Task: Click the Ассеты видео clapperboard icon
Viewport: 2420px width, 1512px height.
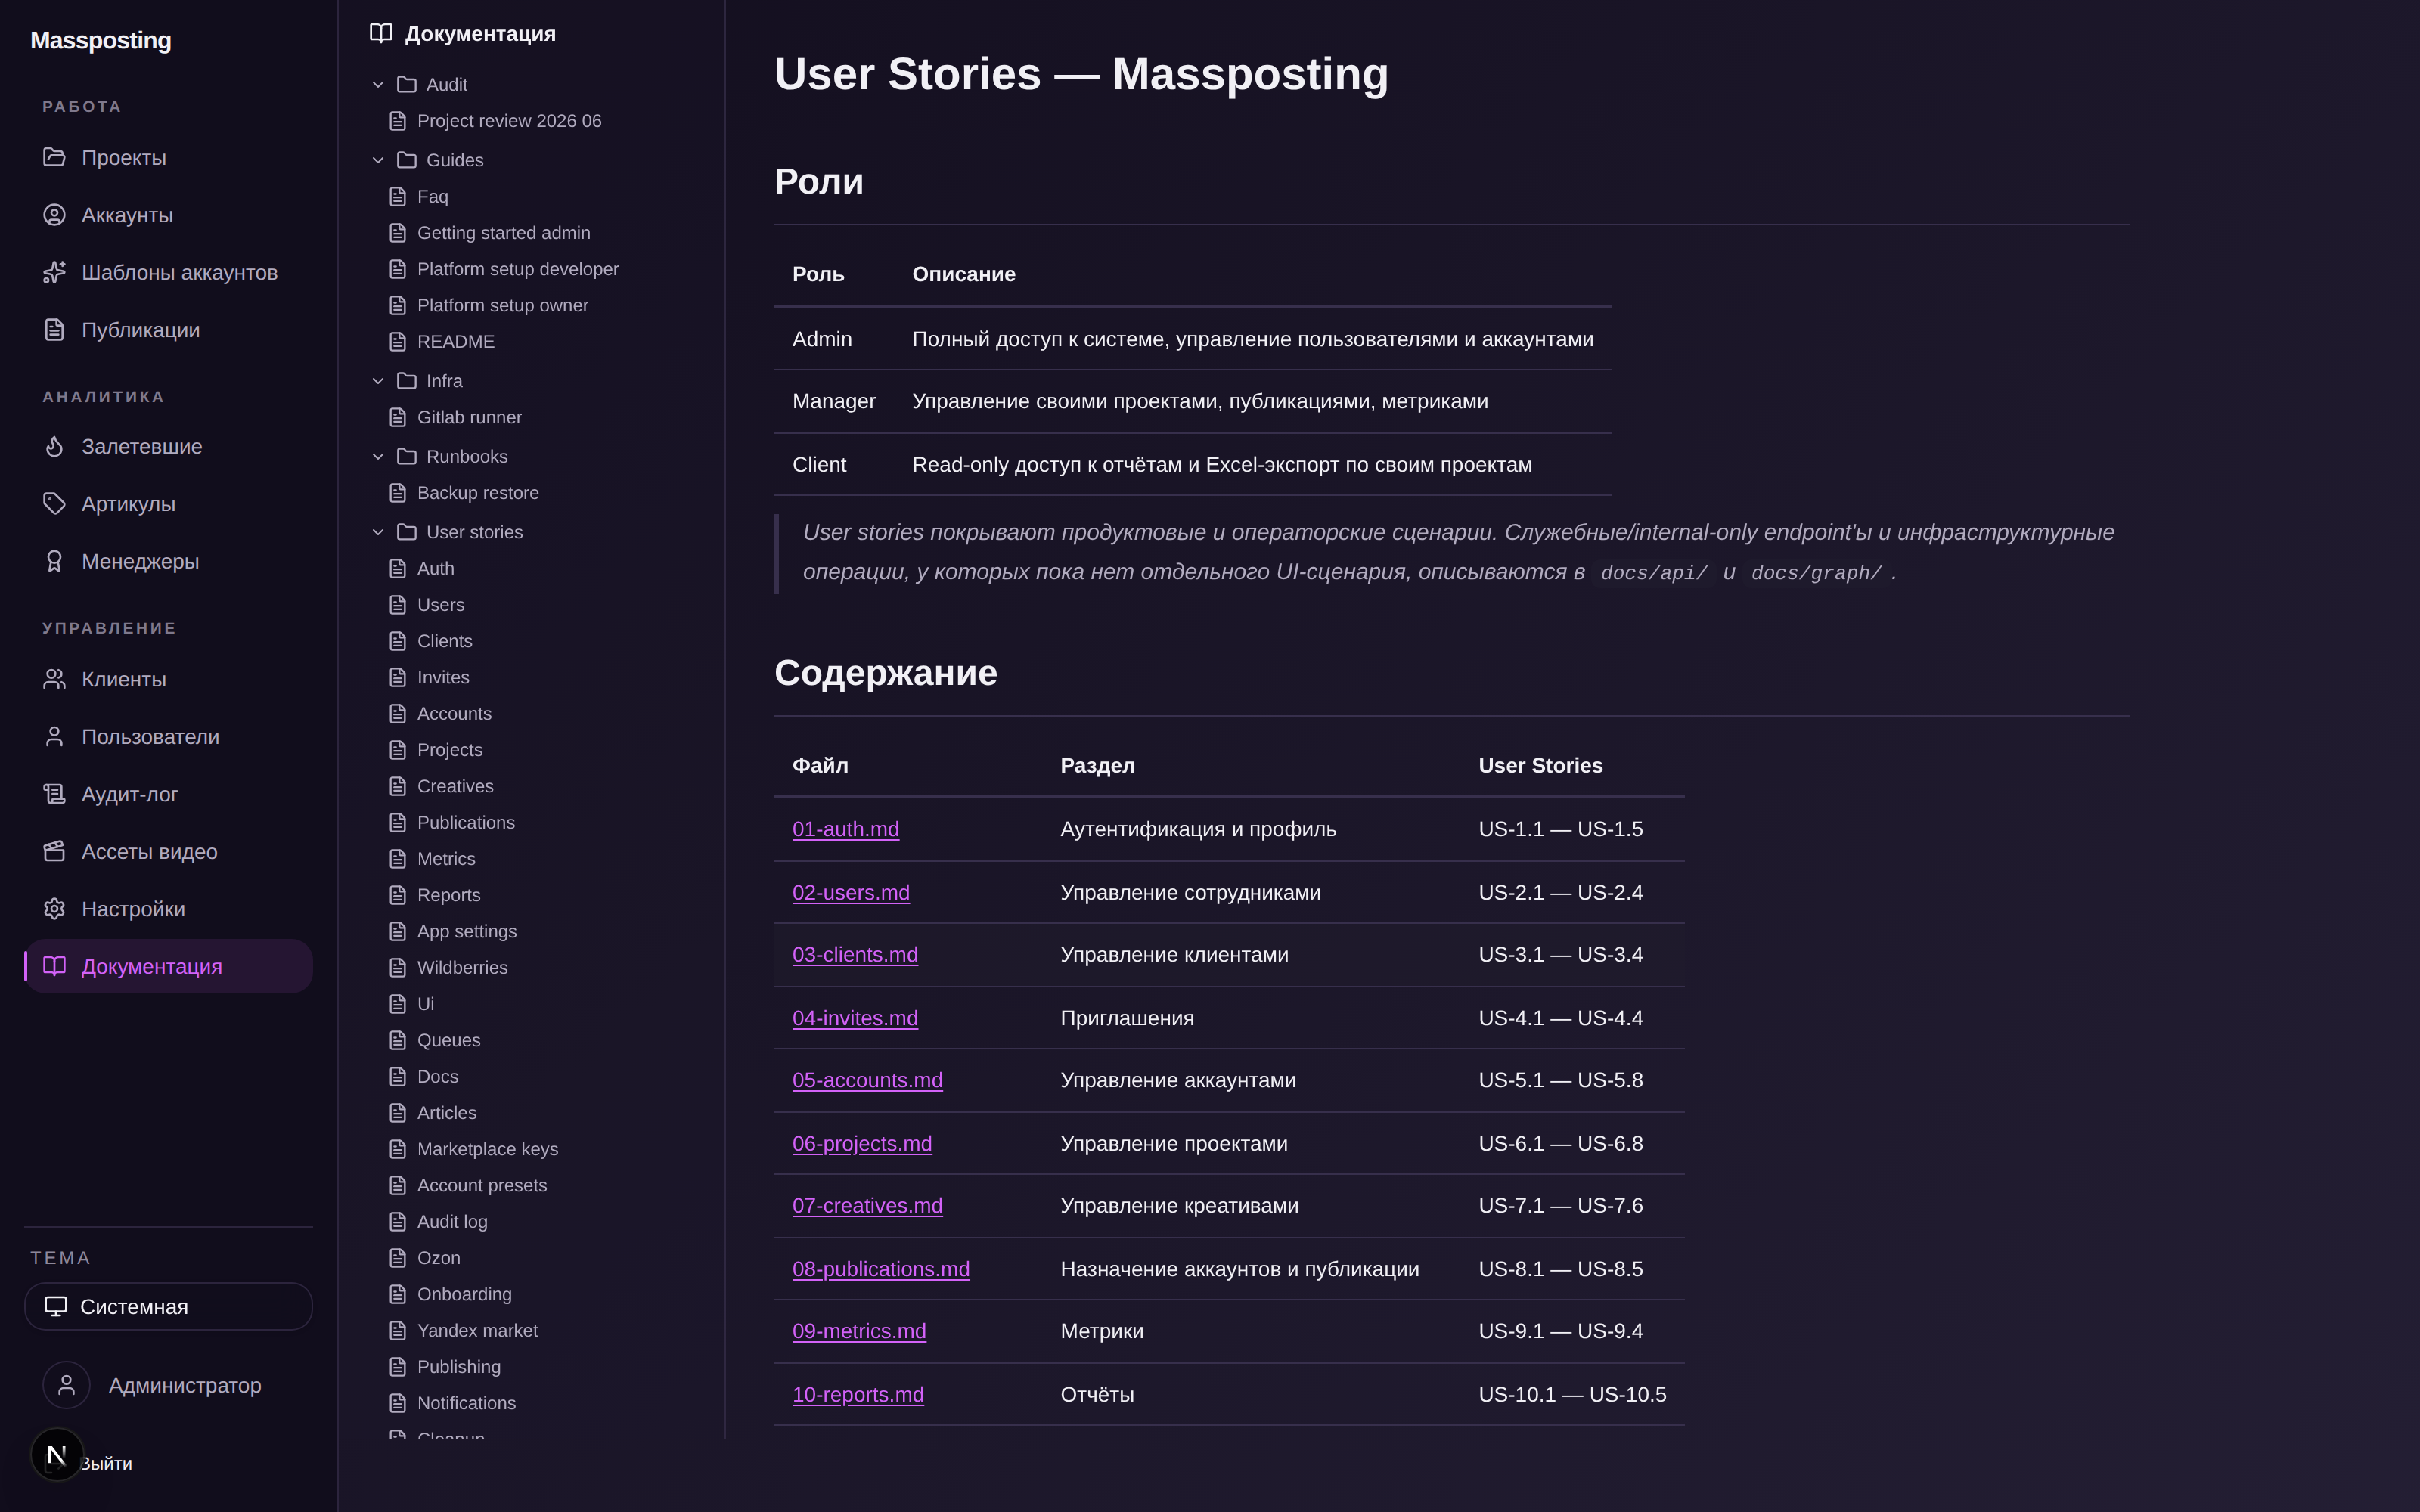Action: tap(54, 851)
